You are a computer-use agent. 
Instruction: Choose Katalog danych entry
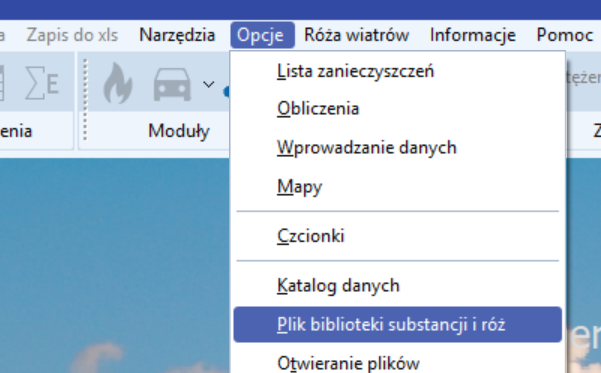(397, 286)
